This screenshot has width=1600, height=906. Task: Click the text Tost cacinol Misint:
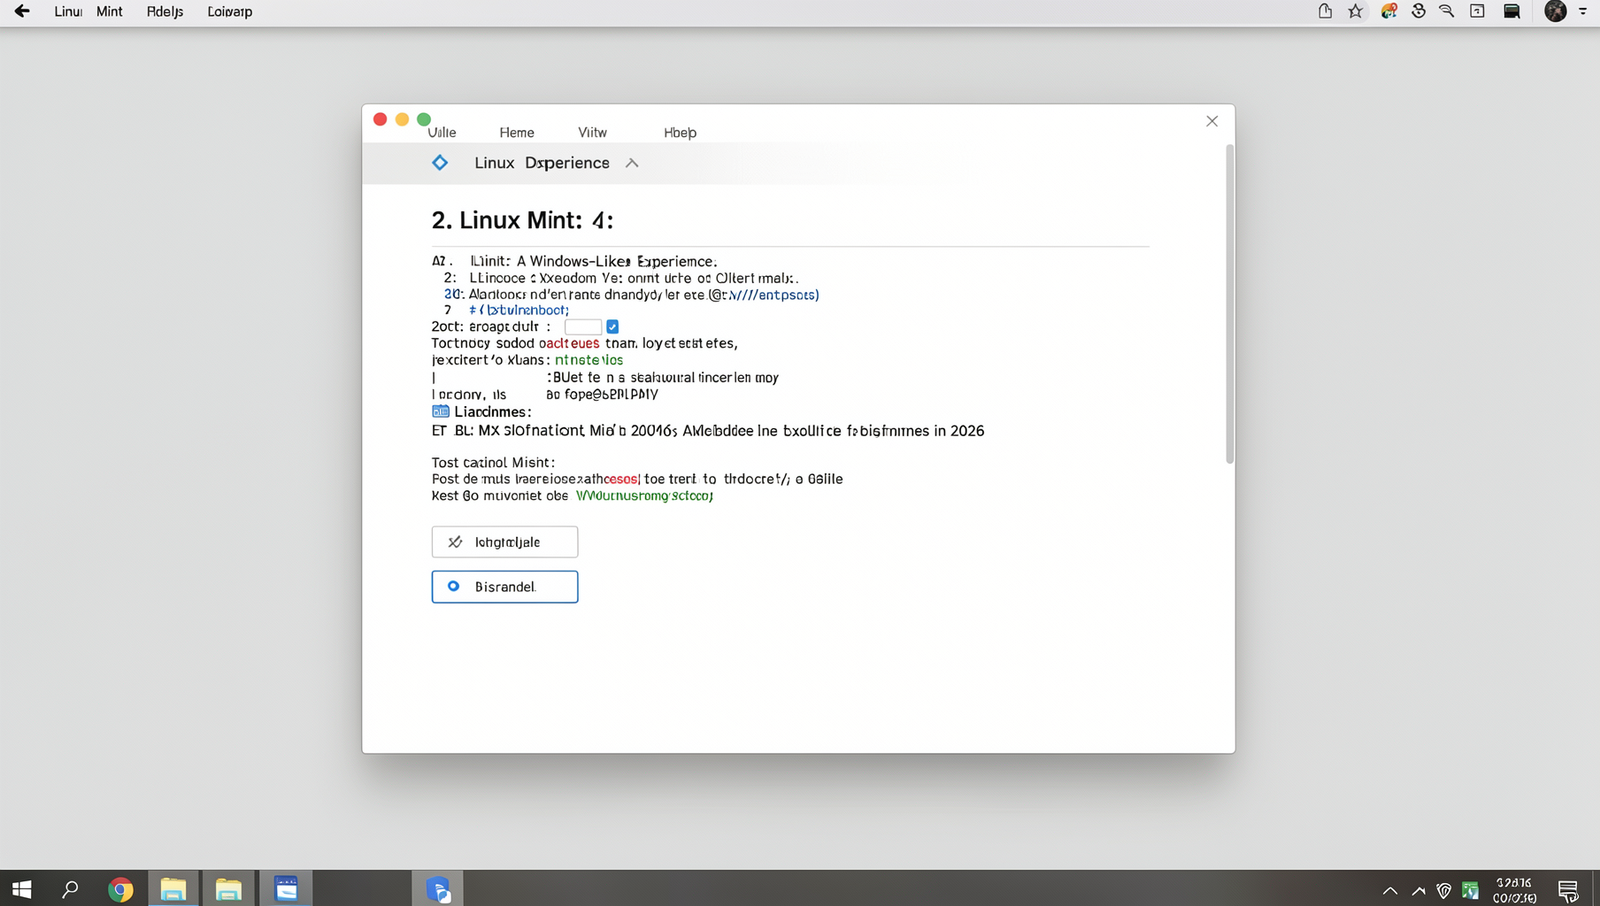coord(493,462)
